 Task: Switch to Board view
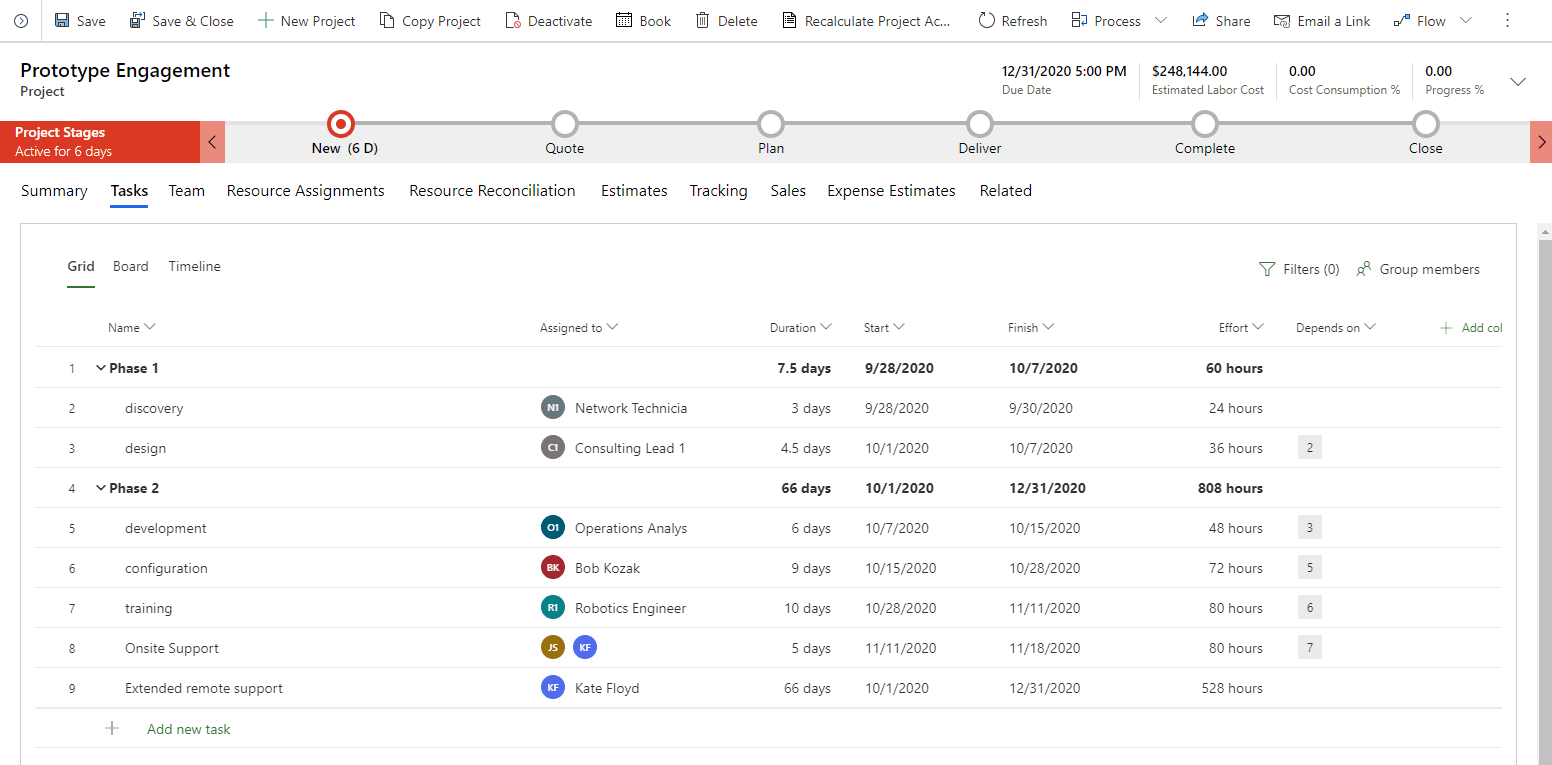pyautogui.click(x=130, y=267)
